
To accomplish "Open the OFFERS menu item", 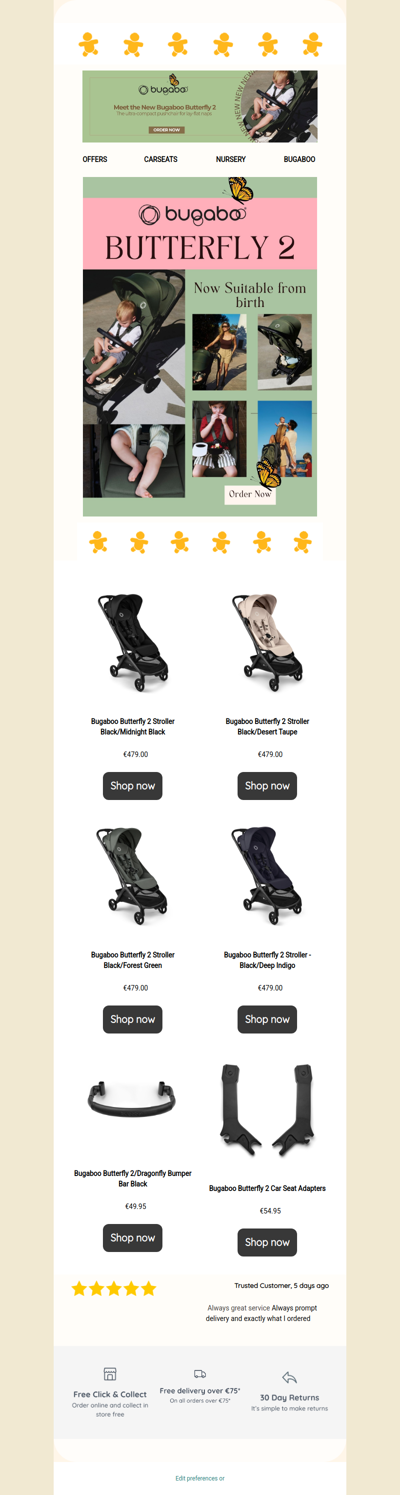I will tap(95, 159).
